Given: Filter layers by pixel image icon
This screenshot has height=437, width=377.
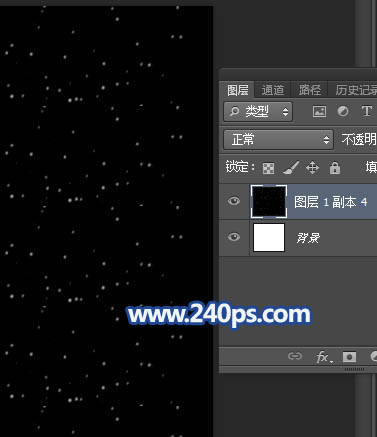Looking at the screenshot, I should click(319, 111).
